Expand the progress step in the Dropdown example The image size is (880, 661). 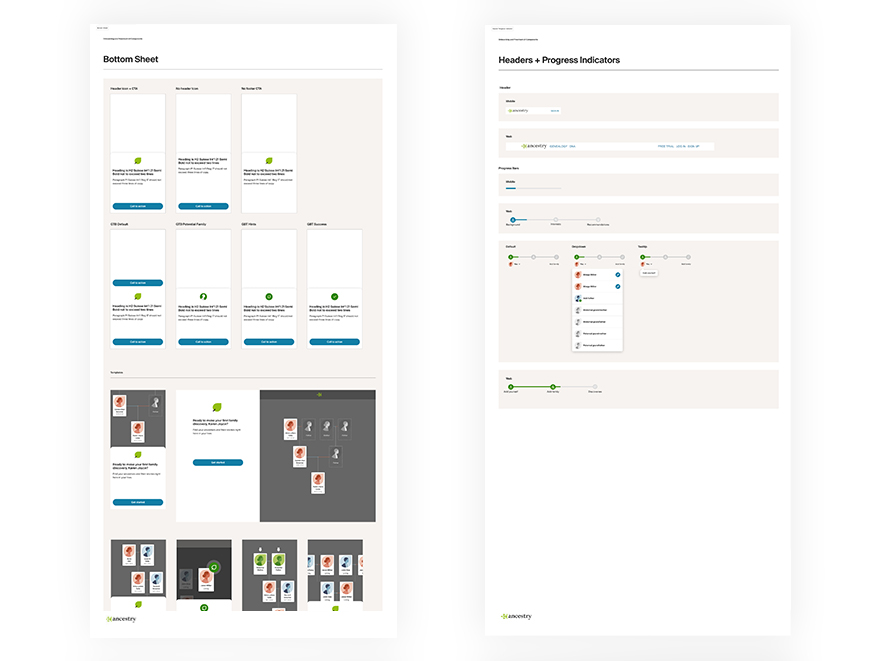click(x=577, y=257)
